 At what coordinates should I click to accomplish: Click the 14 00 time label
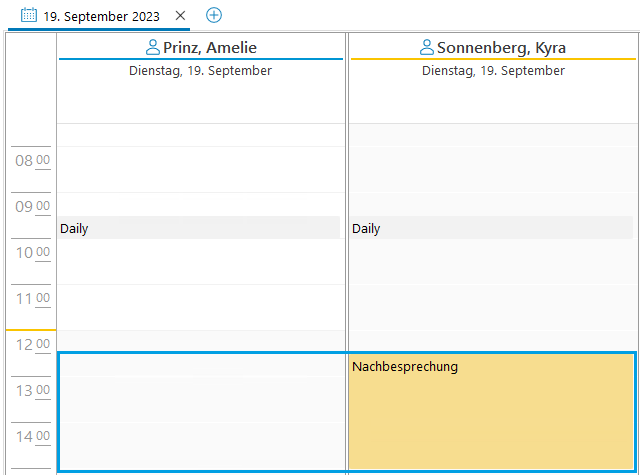tap(32, 436)
